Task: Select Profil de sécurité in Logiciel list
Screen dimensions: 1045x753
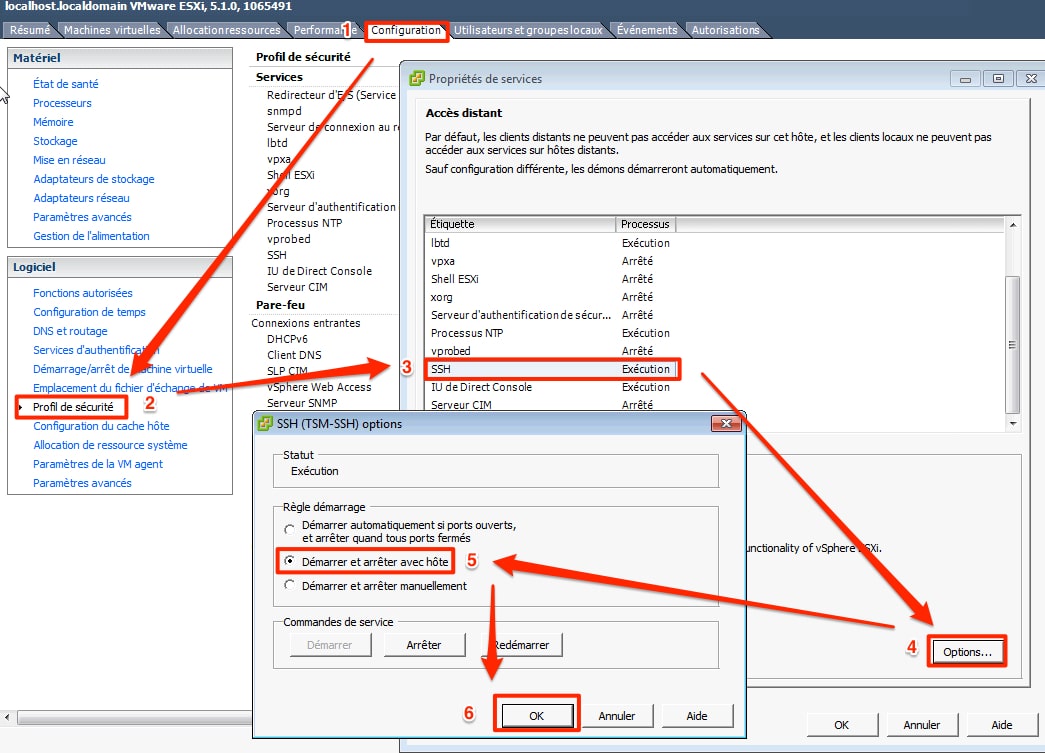Action: pyautogui.click(x=73, y=407)
